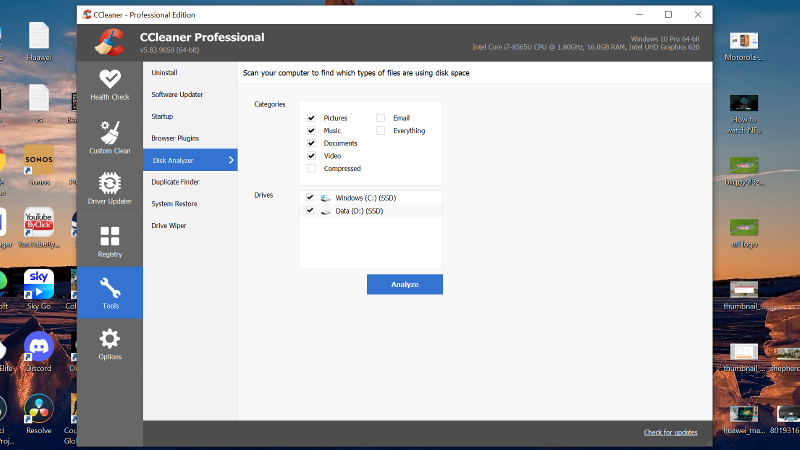Image resolution: width=800 pixels, height=450 pixels.
Task: Open Sky Go desktop shortcut
Action: coord(39,289)
